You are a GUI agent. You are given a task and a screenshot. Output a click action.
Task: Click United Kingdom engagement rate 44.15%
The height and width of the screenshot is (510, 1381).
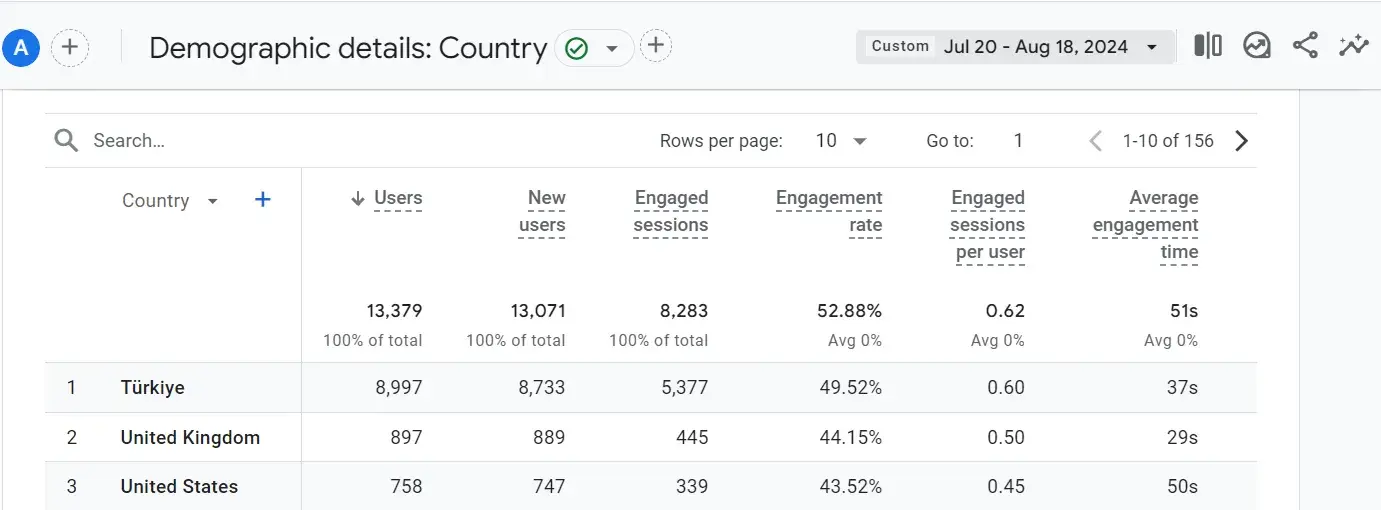[849, 437]
